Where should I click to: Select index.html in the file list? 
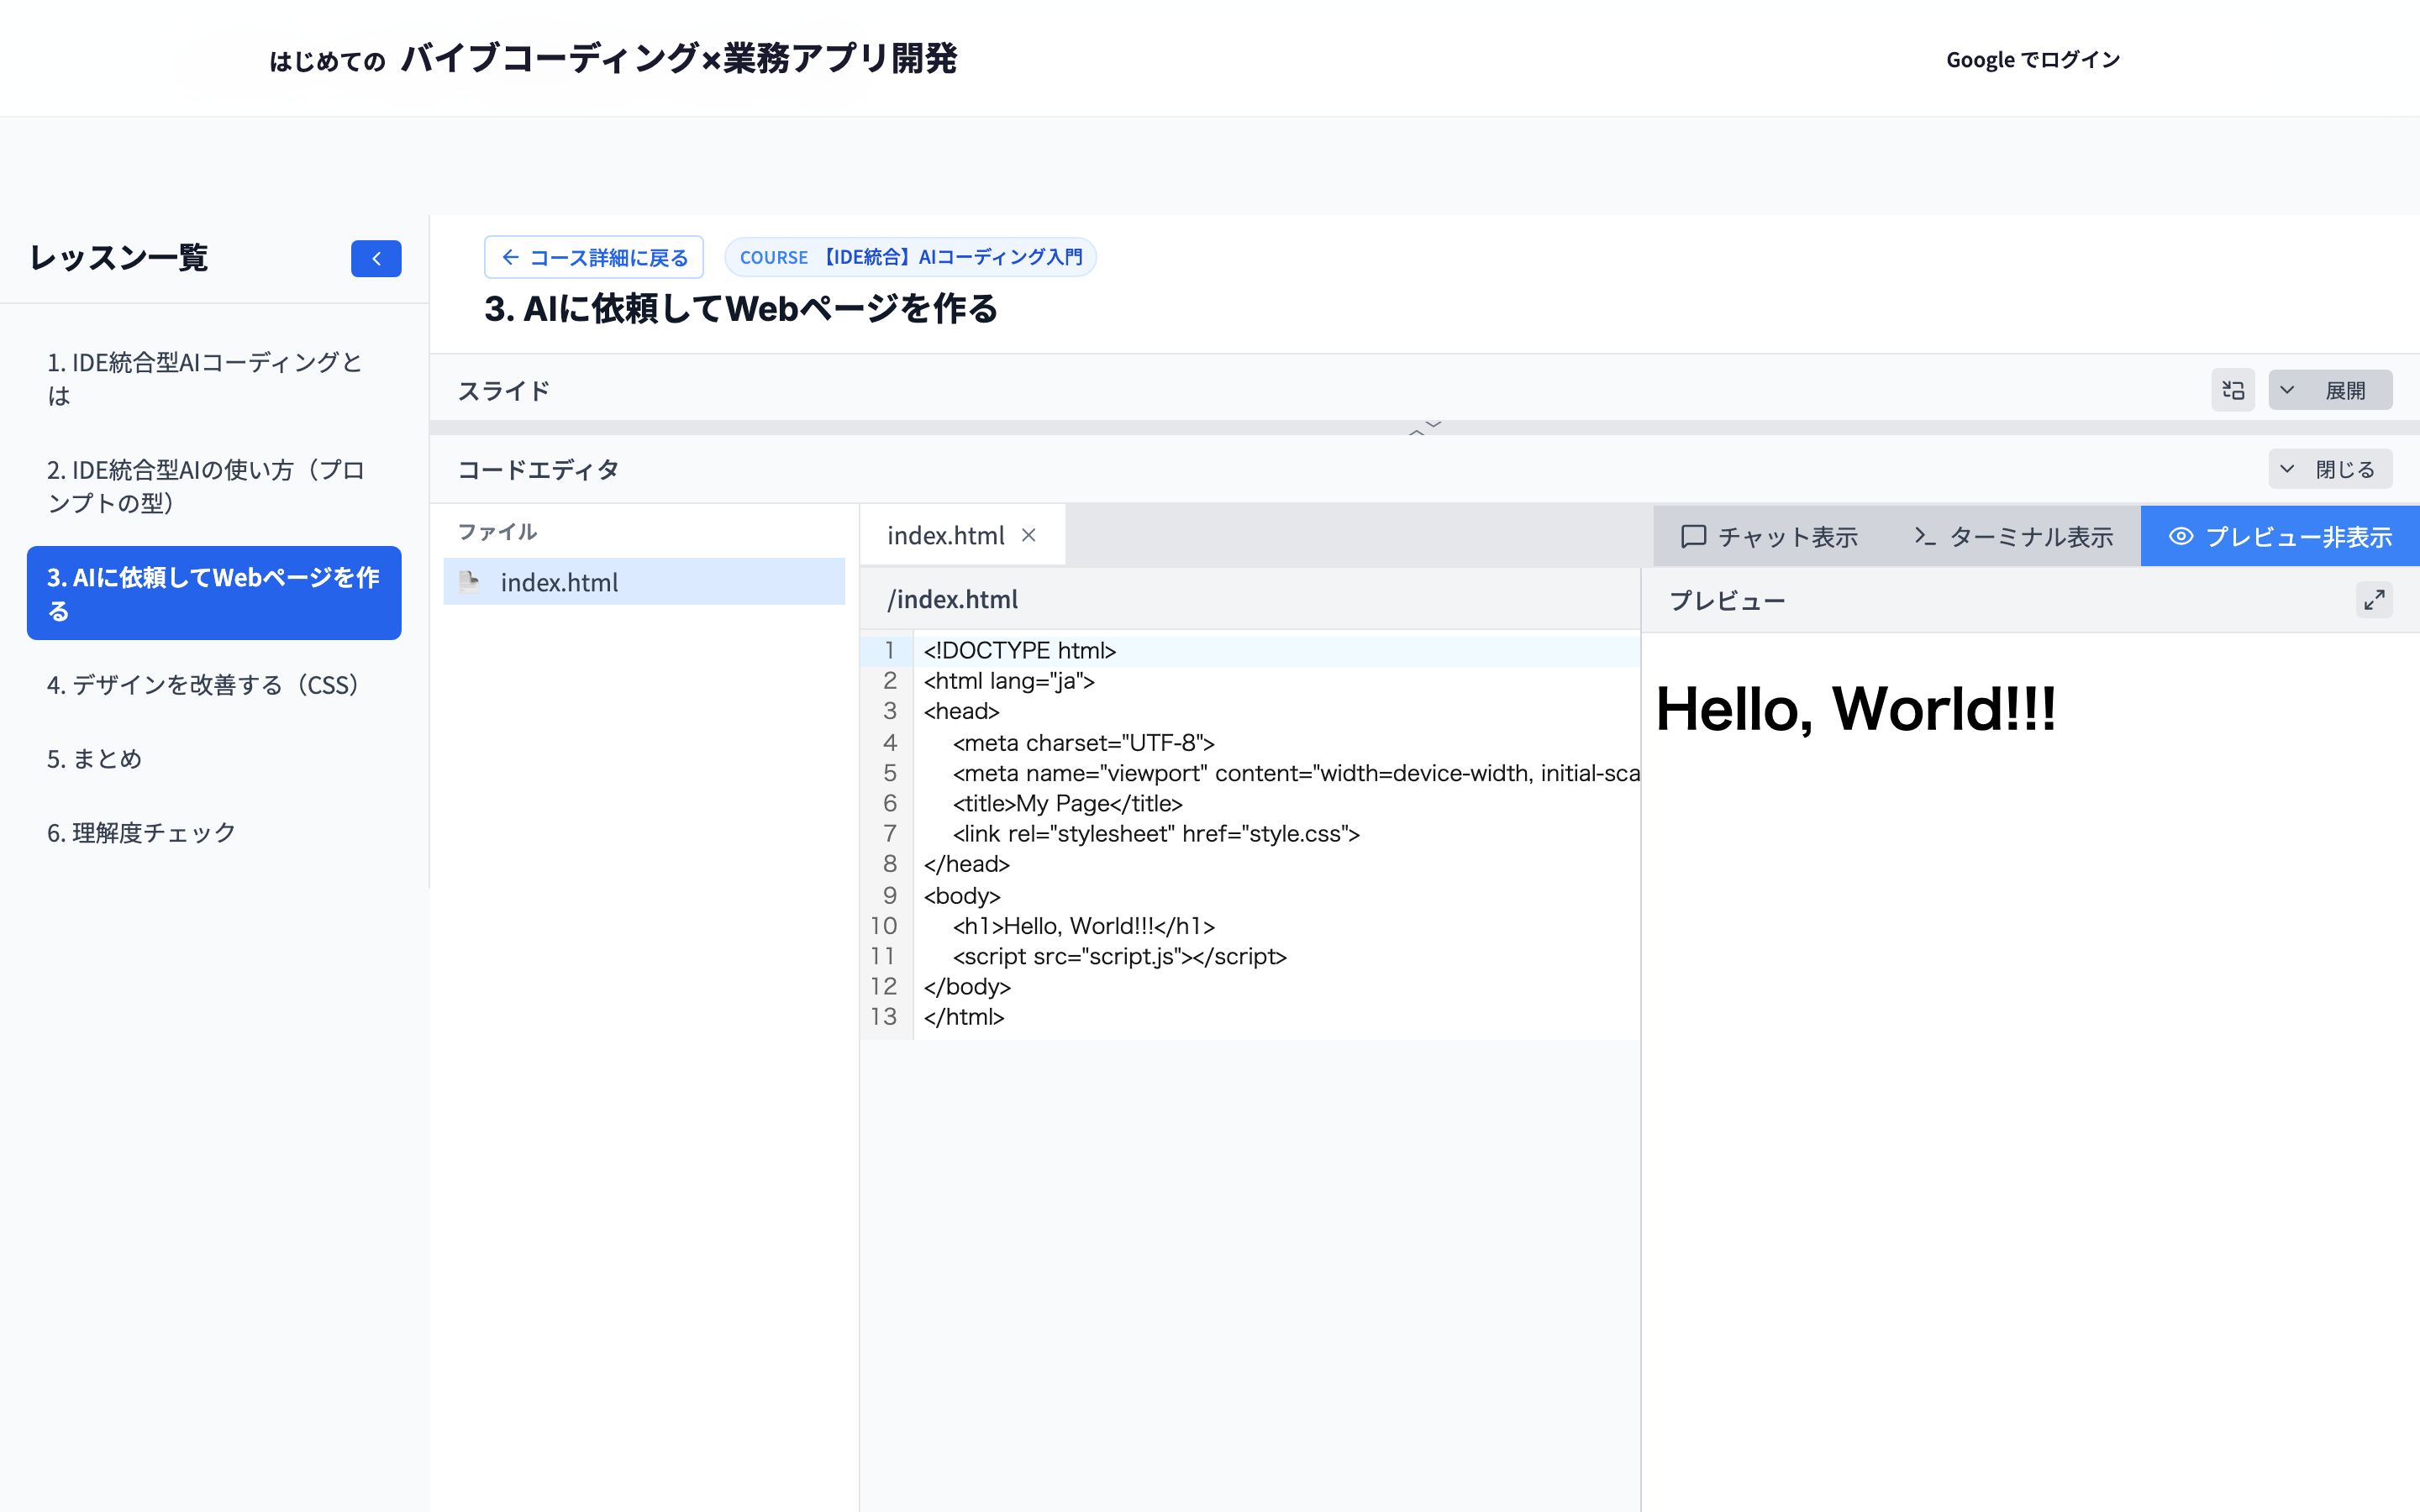pyautogui.click(x=644, y=582)
